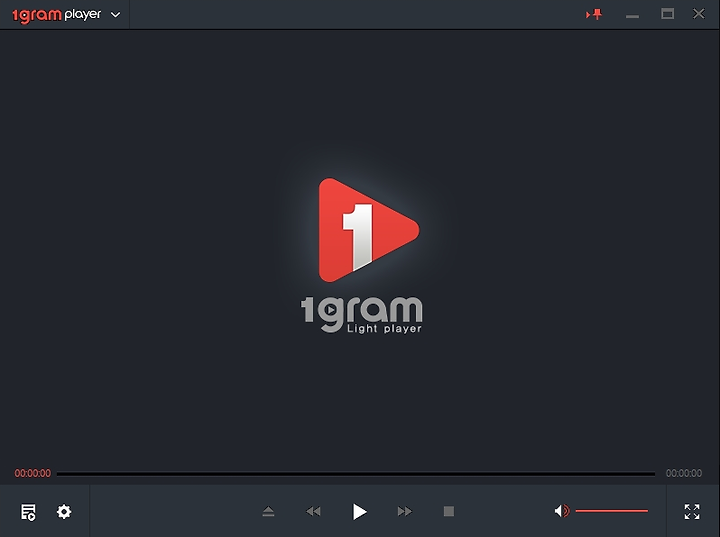Click the rewind button
Screen dimensions: 720x537
[313, 511]
